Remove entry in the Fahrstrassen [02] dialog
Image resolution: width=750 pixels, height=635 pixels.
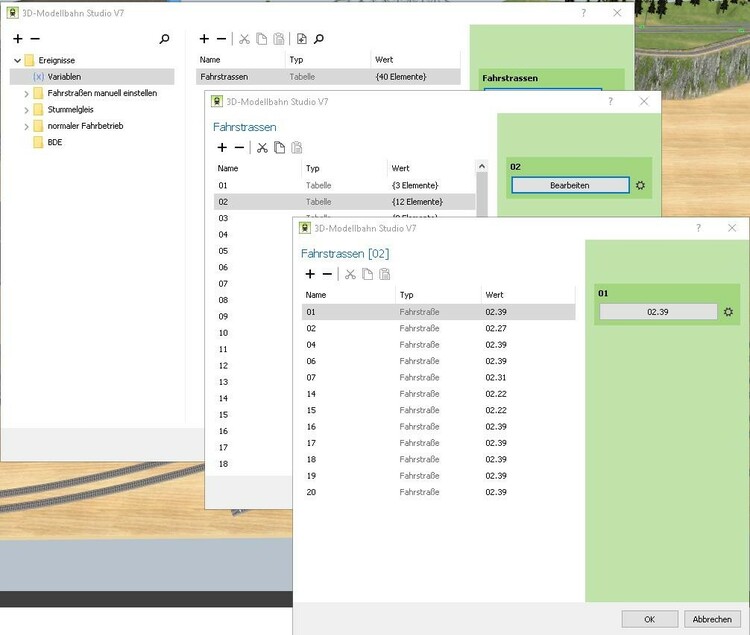point(327,274)
